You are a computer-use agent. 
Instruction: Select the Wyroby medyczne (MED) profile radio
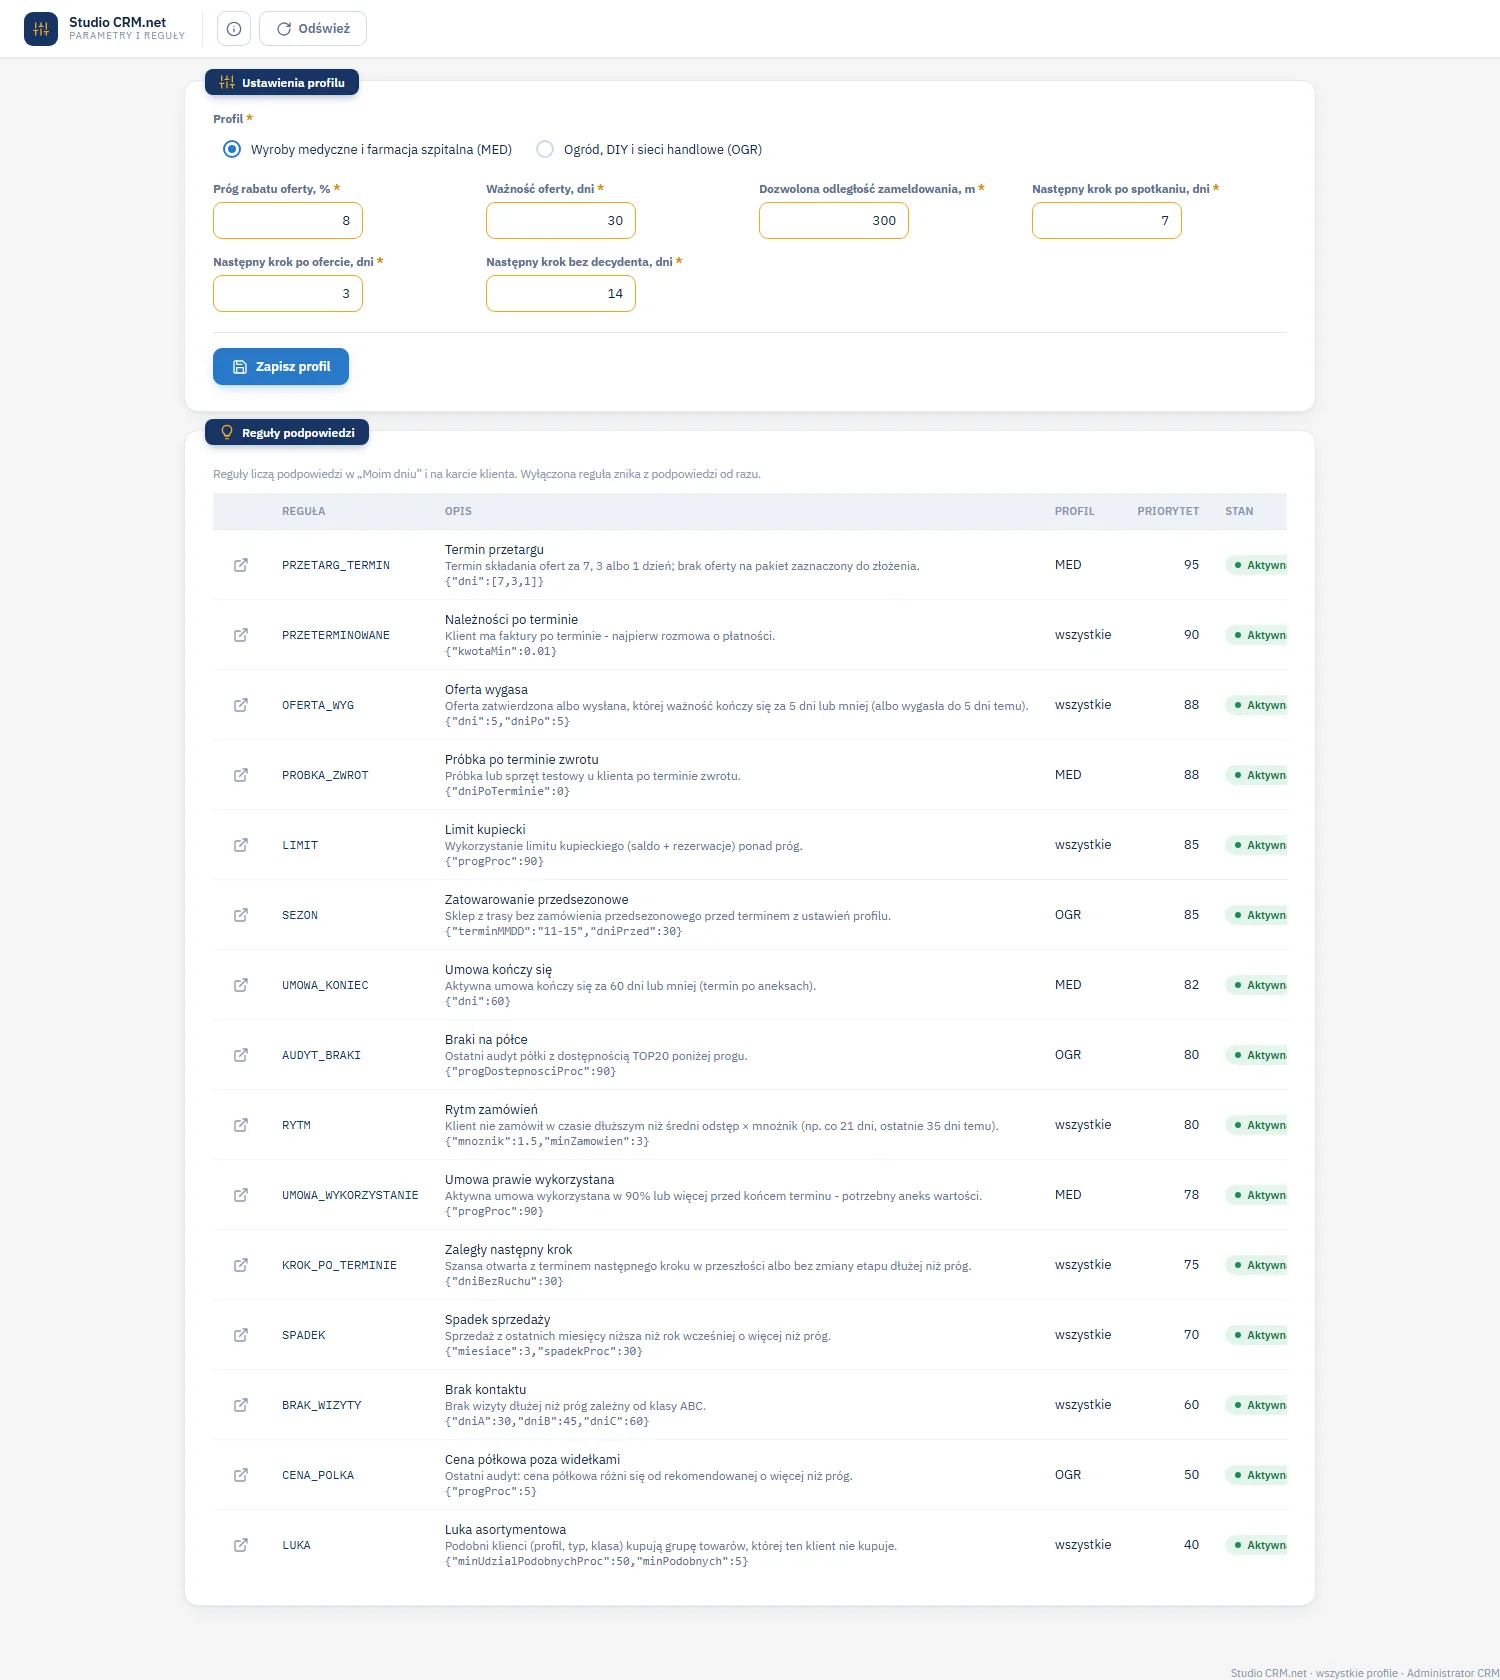[232, 149]
